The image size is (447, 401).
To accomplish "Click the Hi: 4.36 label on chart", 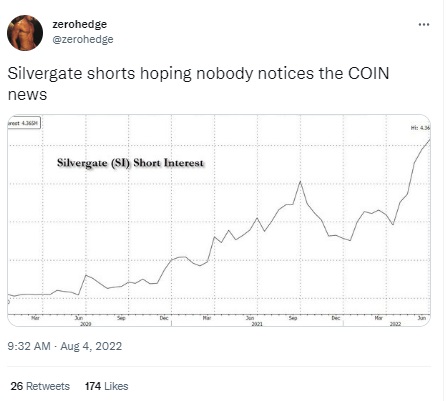I will [421, 128].
